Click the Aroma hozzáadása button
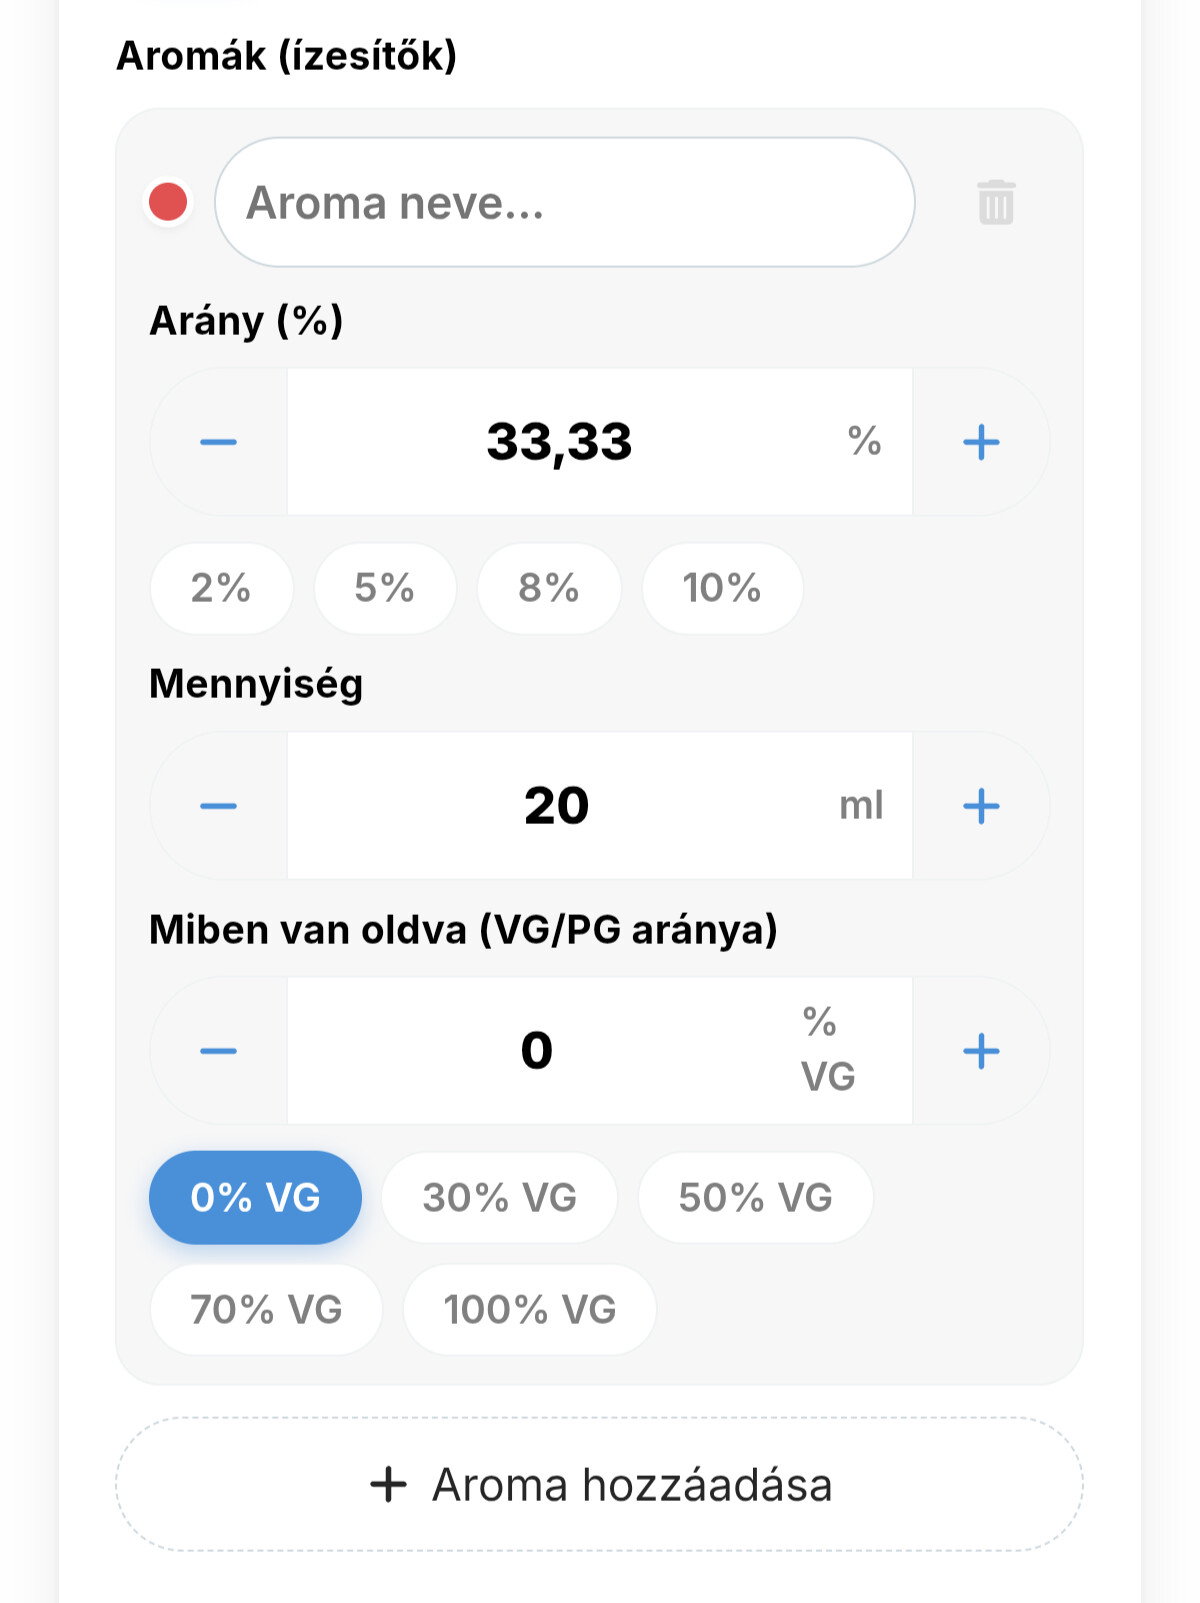The height and width of the screenshot is (1603, 1200). coord(599,1484)
